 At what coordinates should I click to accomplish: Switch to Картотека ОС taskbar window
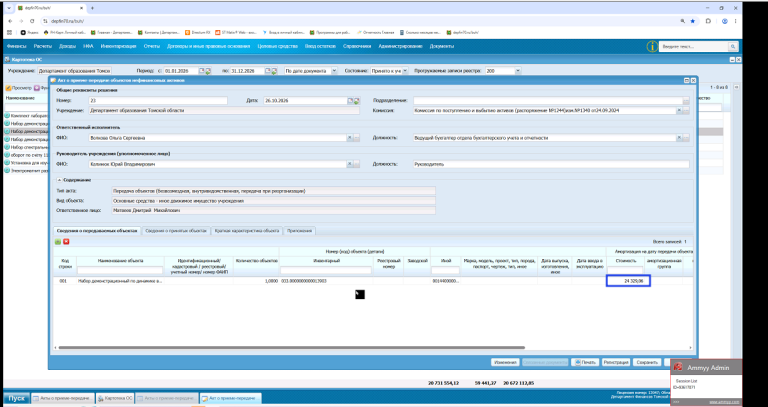(x=115, y=399)
